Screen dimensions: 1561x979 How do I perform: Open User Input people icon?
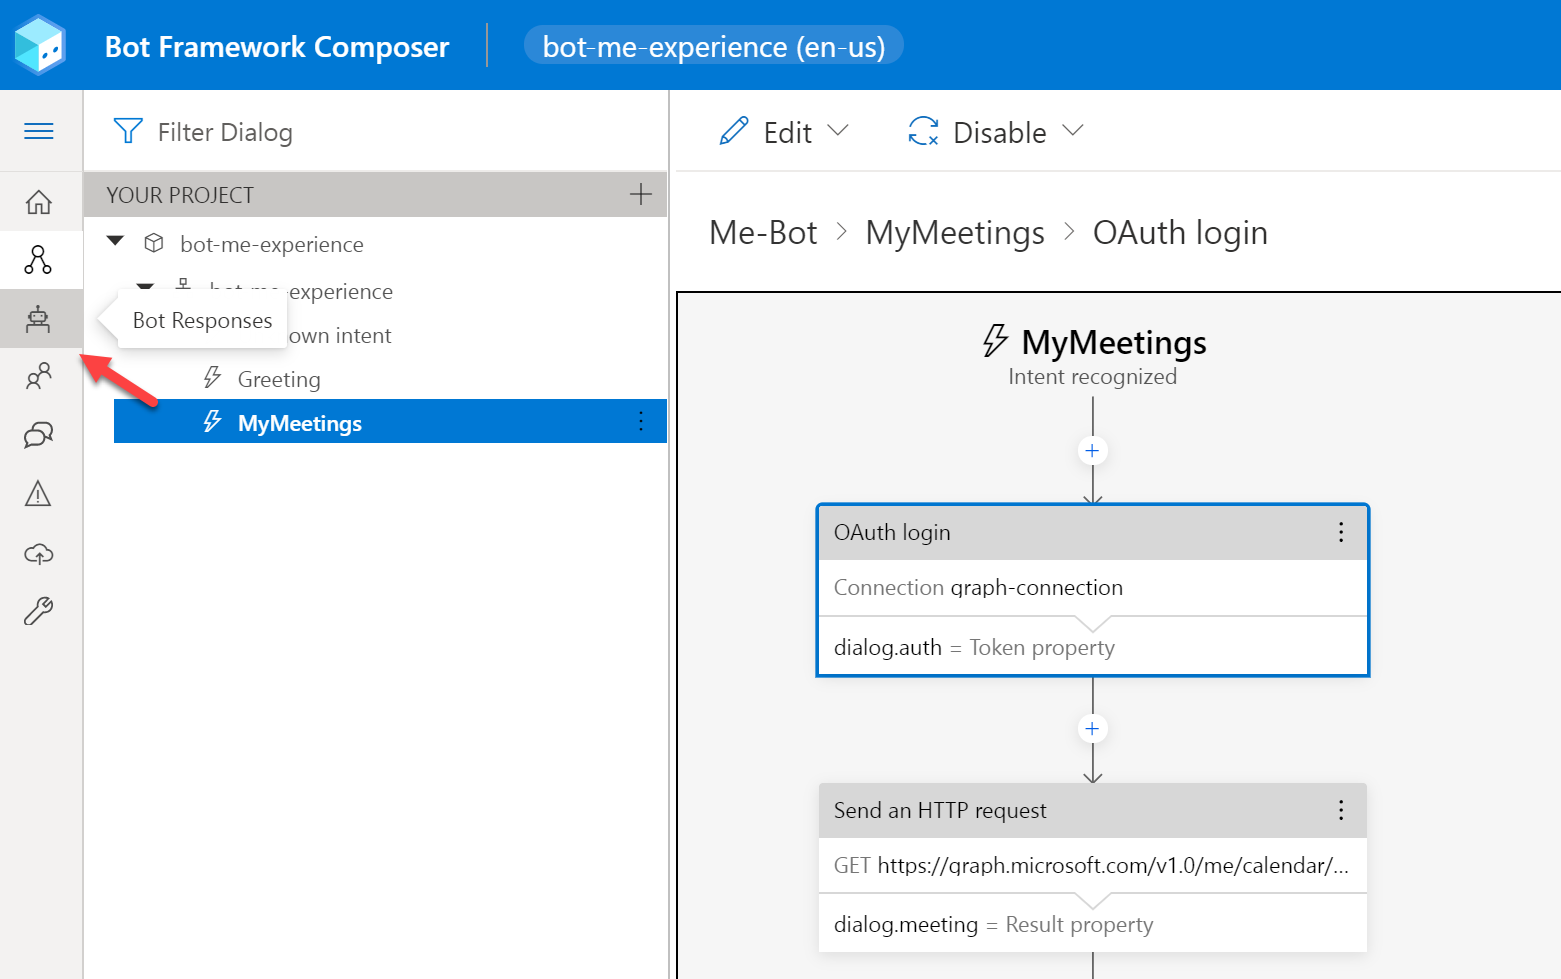coord(38,377)
